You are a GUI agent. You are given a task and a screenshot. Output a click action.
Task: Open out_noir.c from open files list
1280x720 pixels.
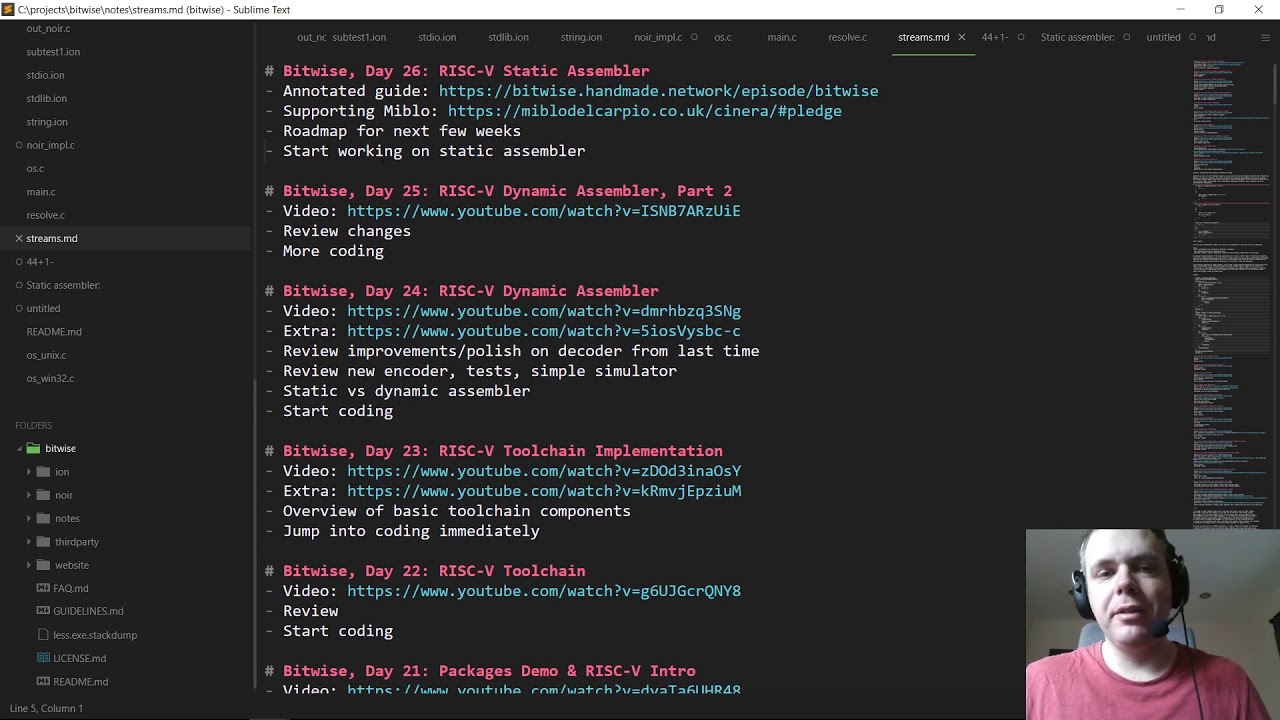[x=48, y=28]
